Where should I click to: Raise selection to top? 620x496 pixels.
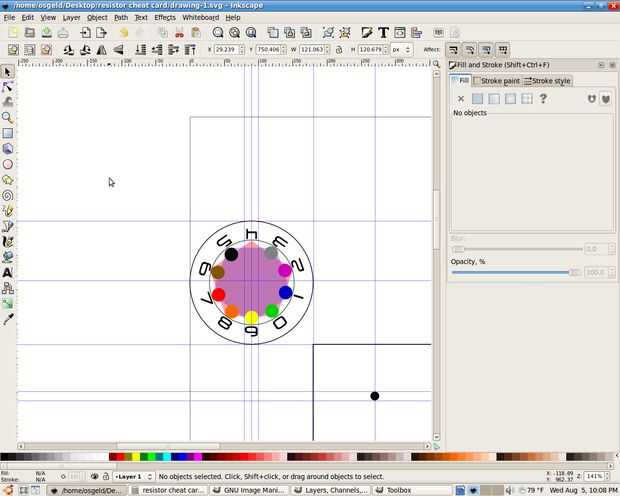(190, 50)
